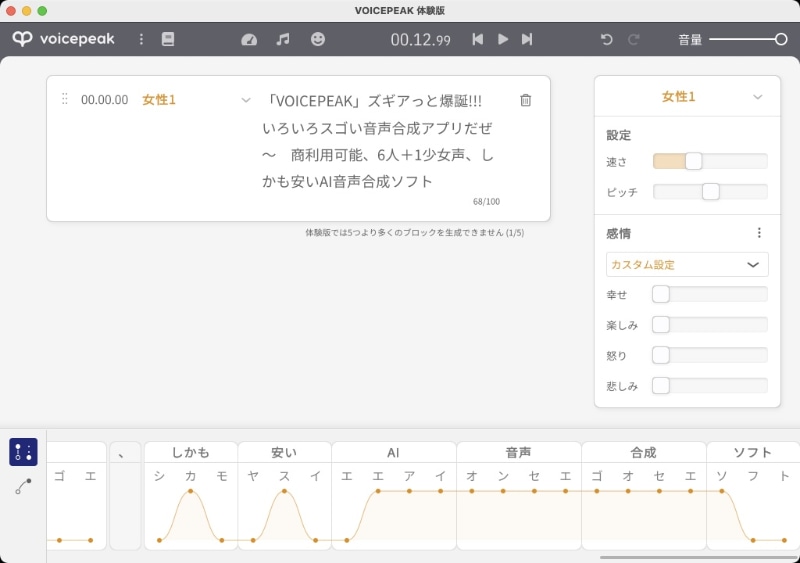Click the 悲しみ emotion slider
800x563 pixels.
coord(710,386)
